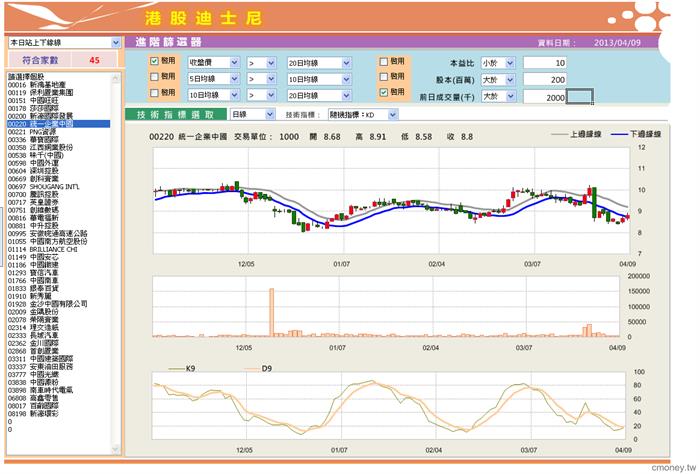Select stock 01055 in the list
Screen dimensions: 700x474
(x=58, y=241)
